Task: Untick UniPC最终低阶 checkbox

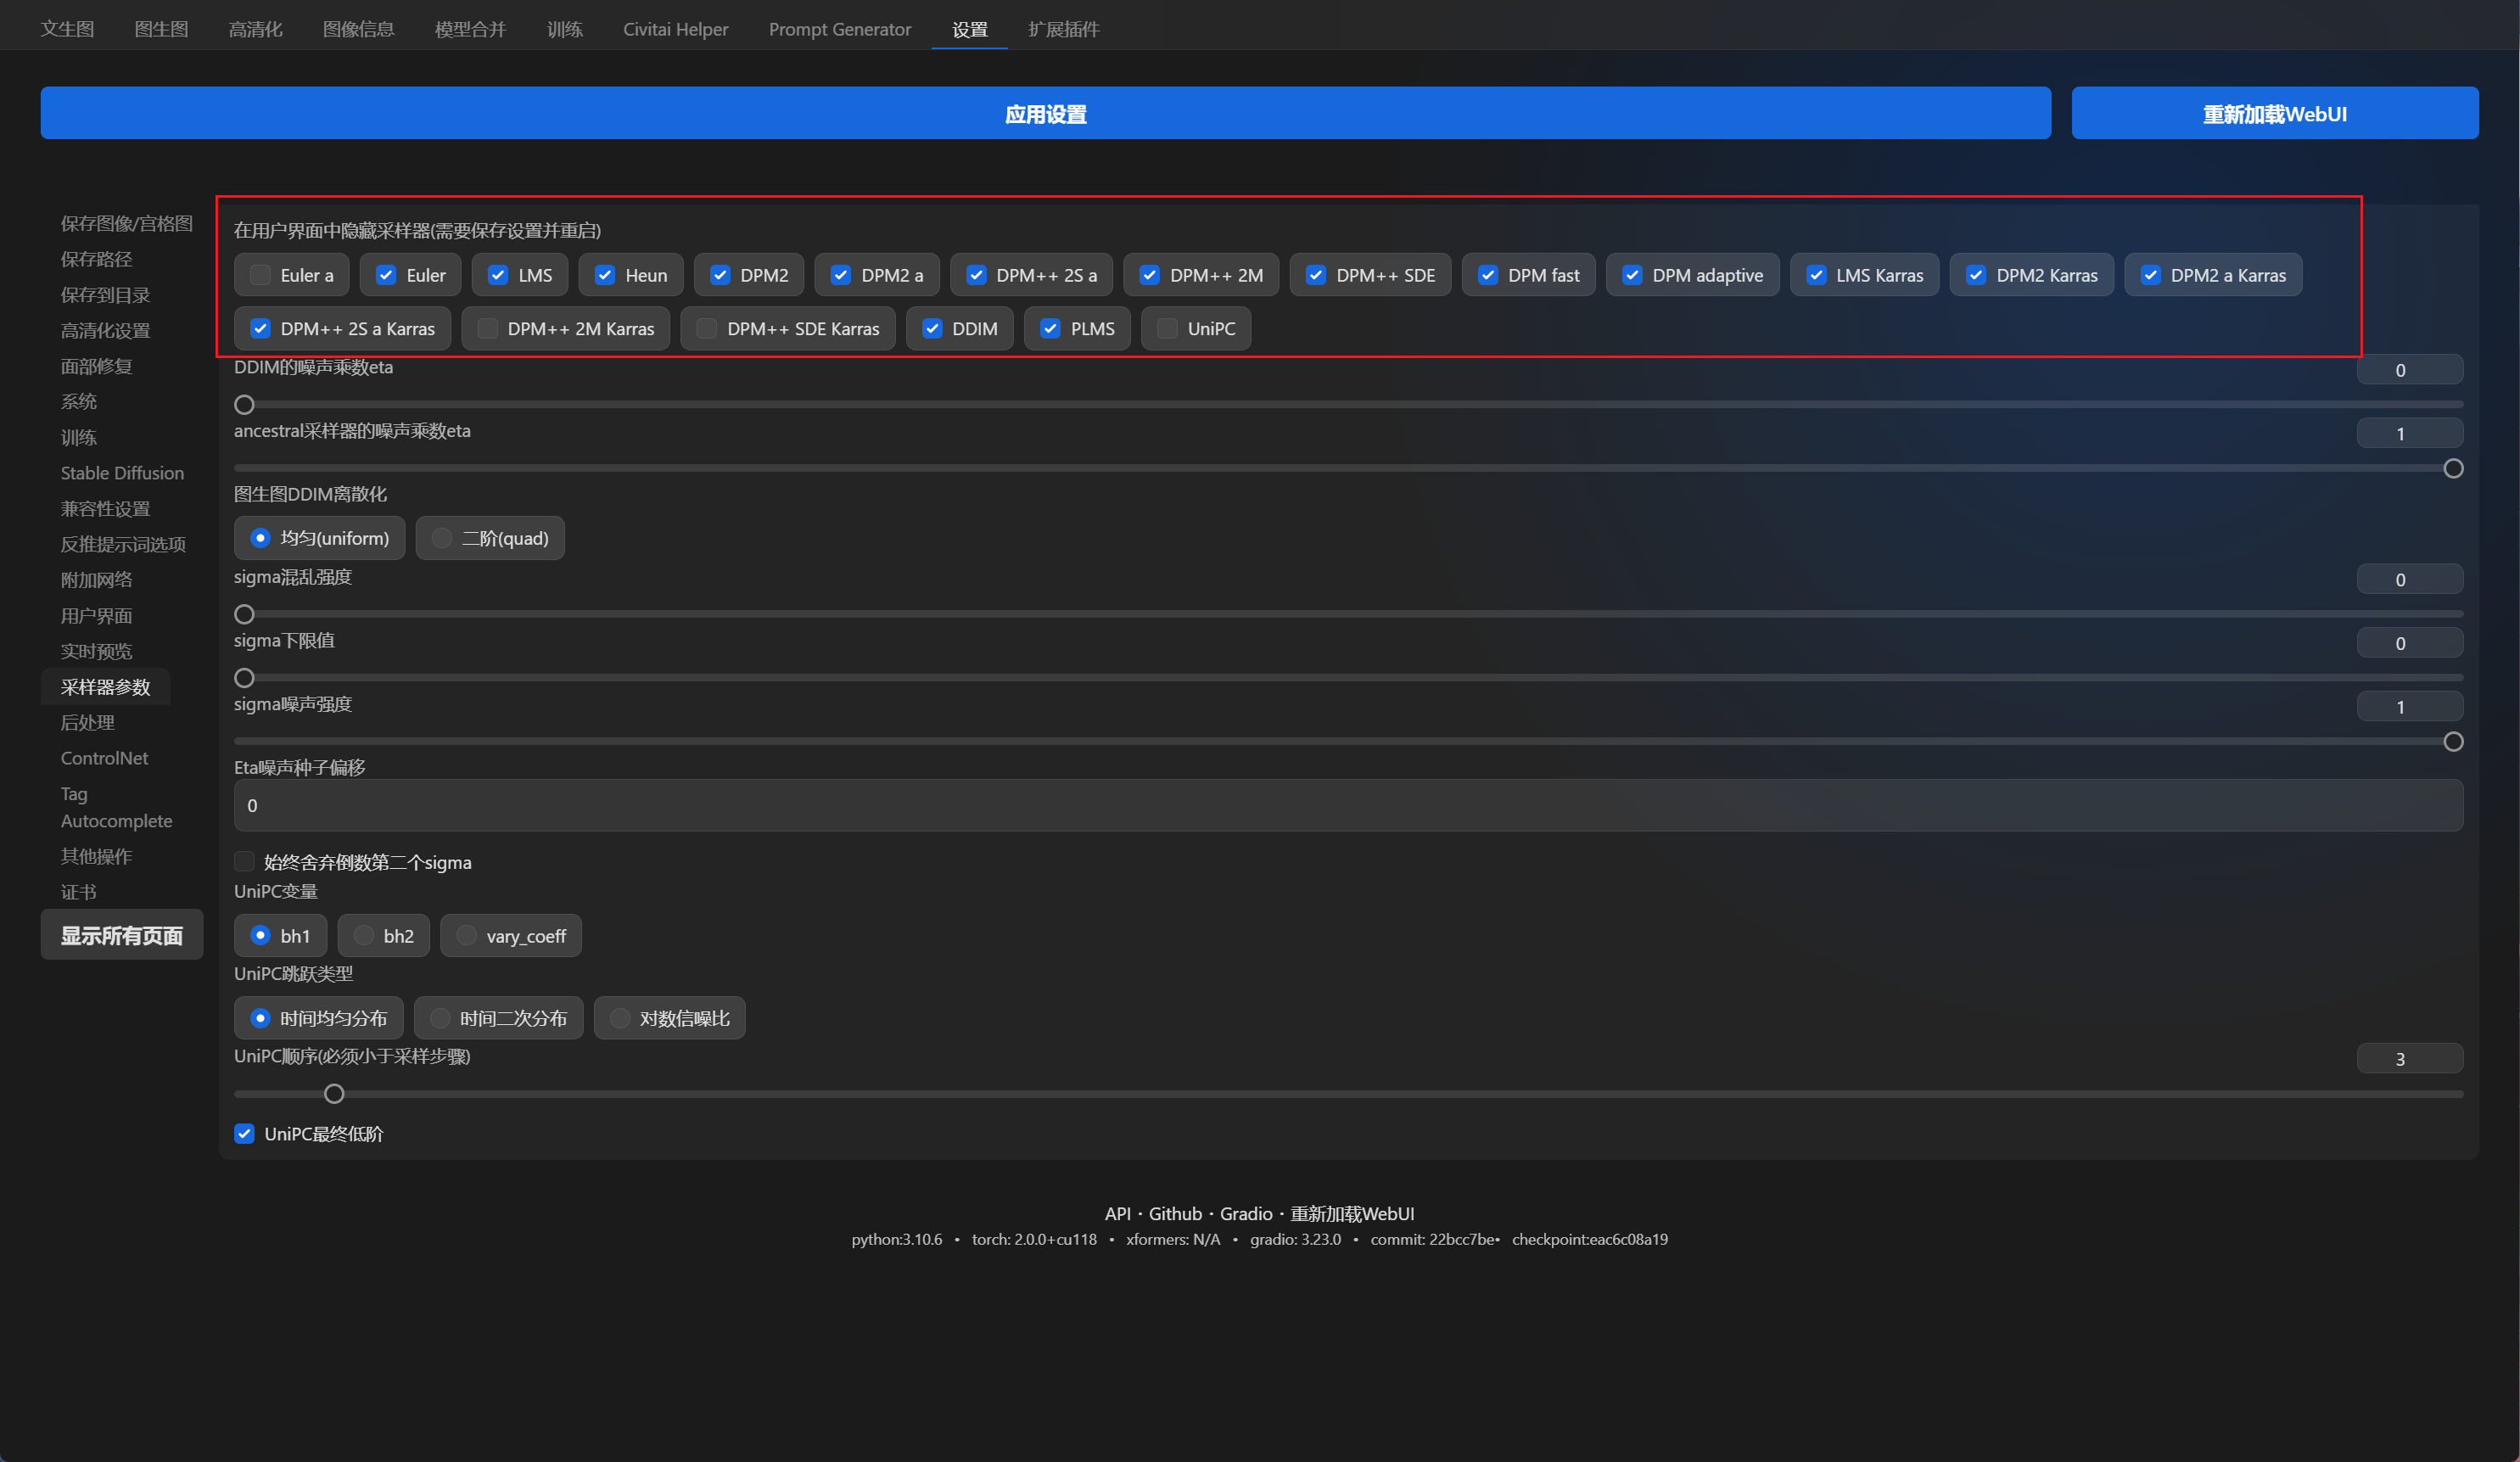Action: tap(244, 1133)
